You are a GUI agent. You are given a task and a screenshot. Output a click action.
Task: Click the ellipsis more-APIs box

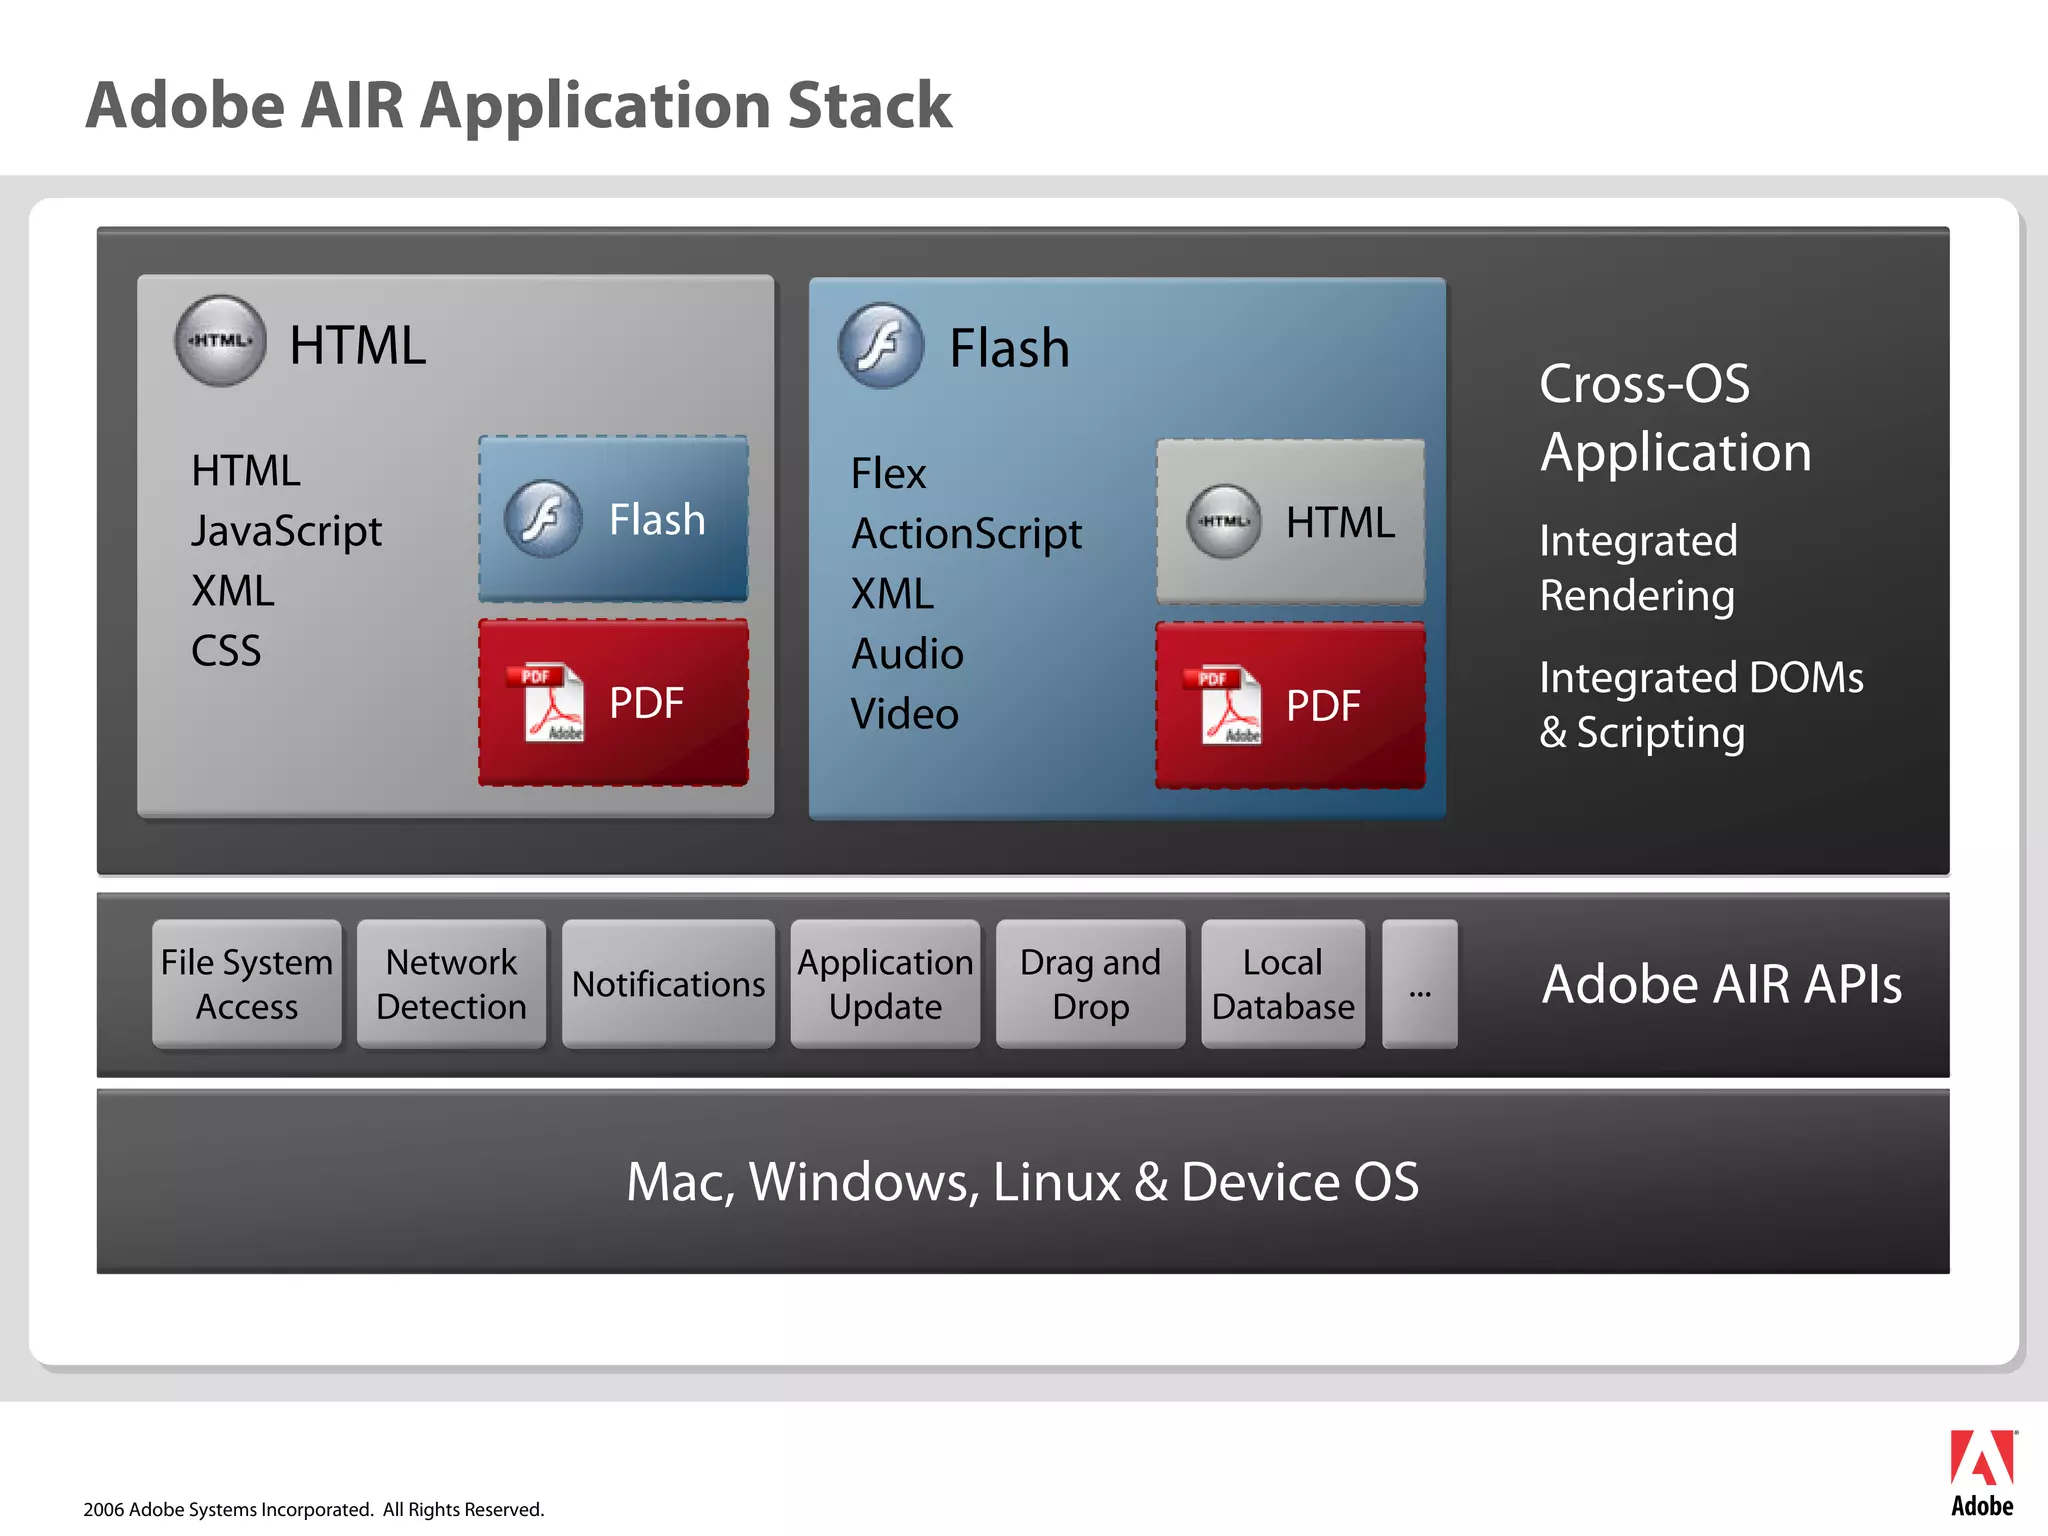point(1419,984)
